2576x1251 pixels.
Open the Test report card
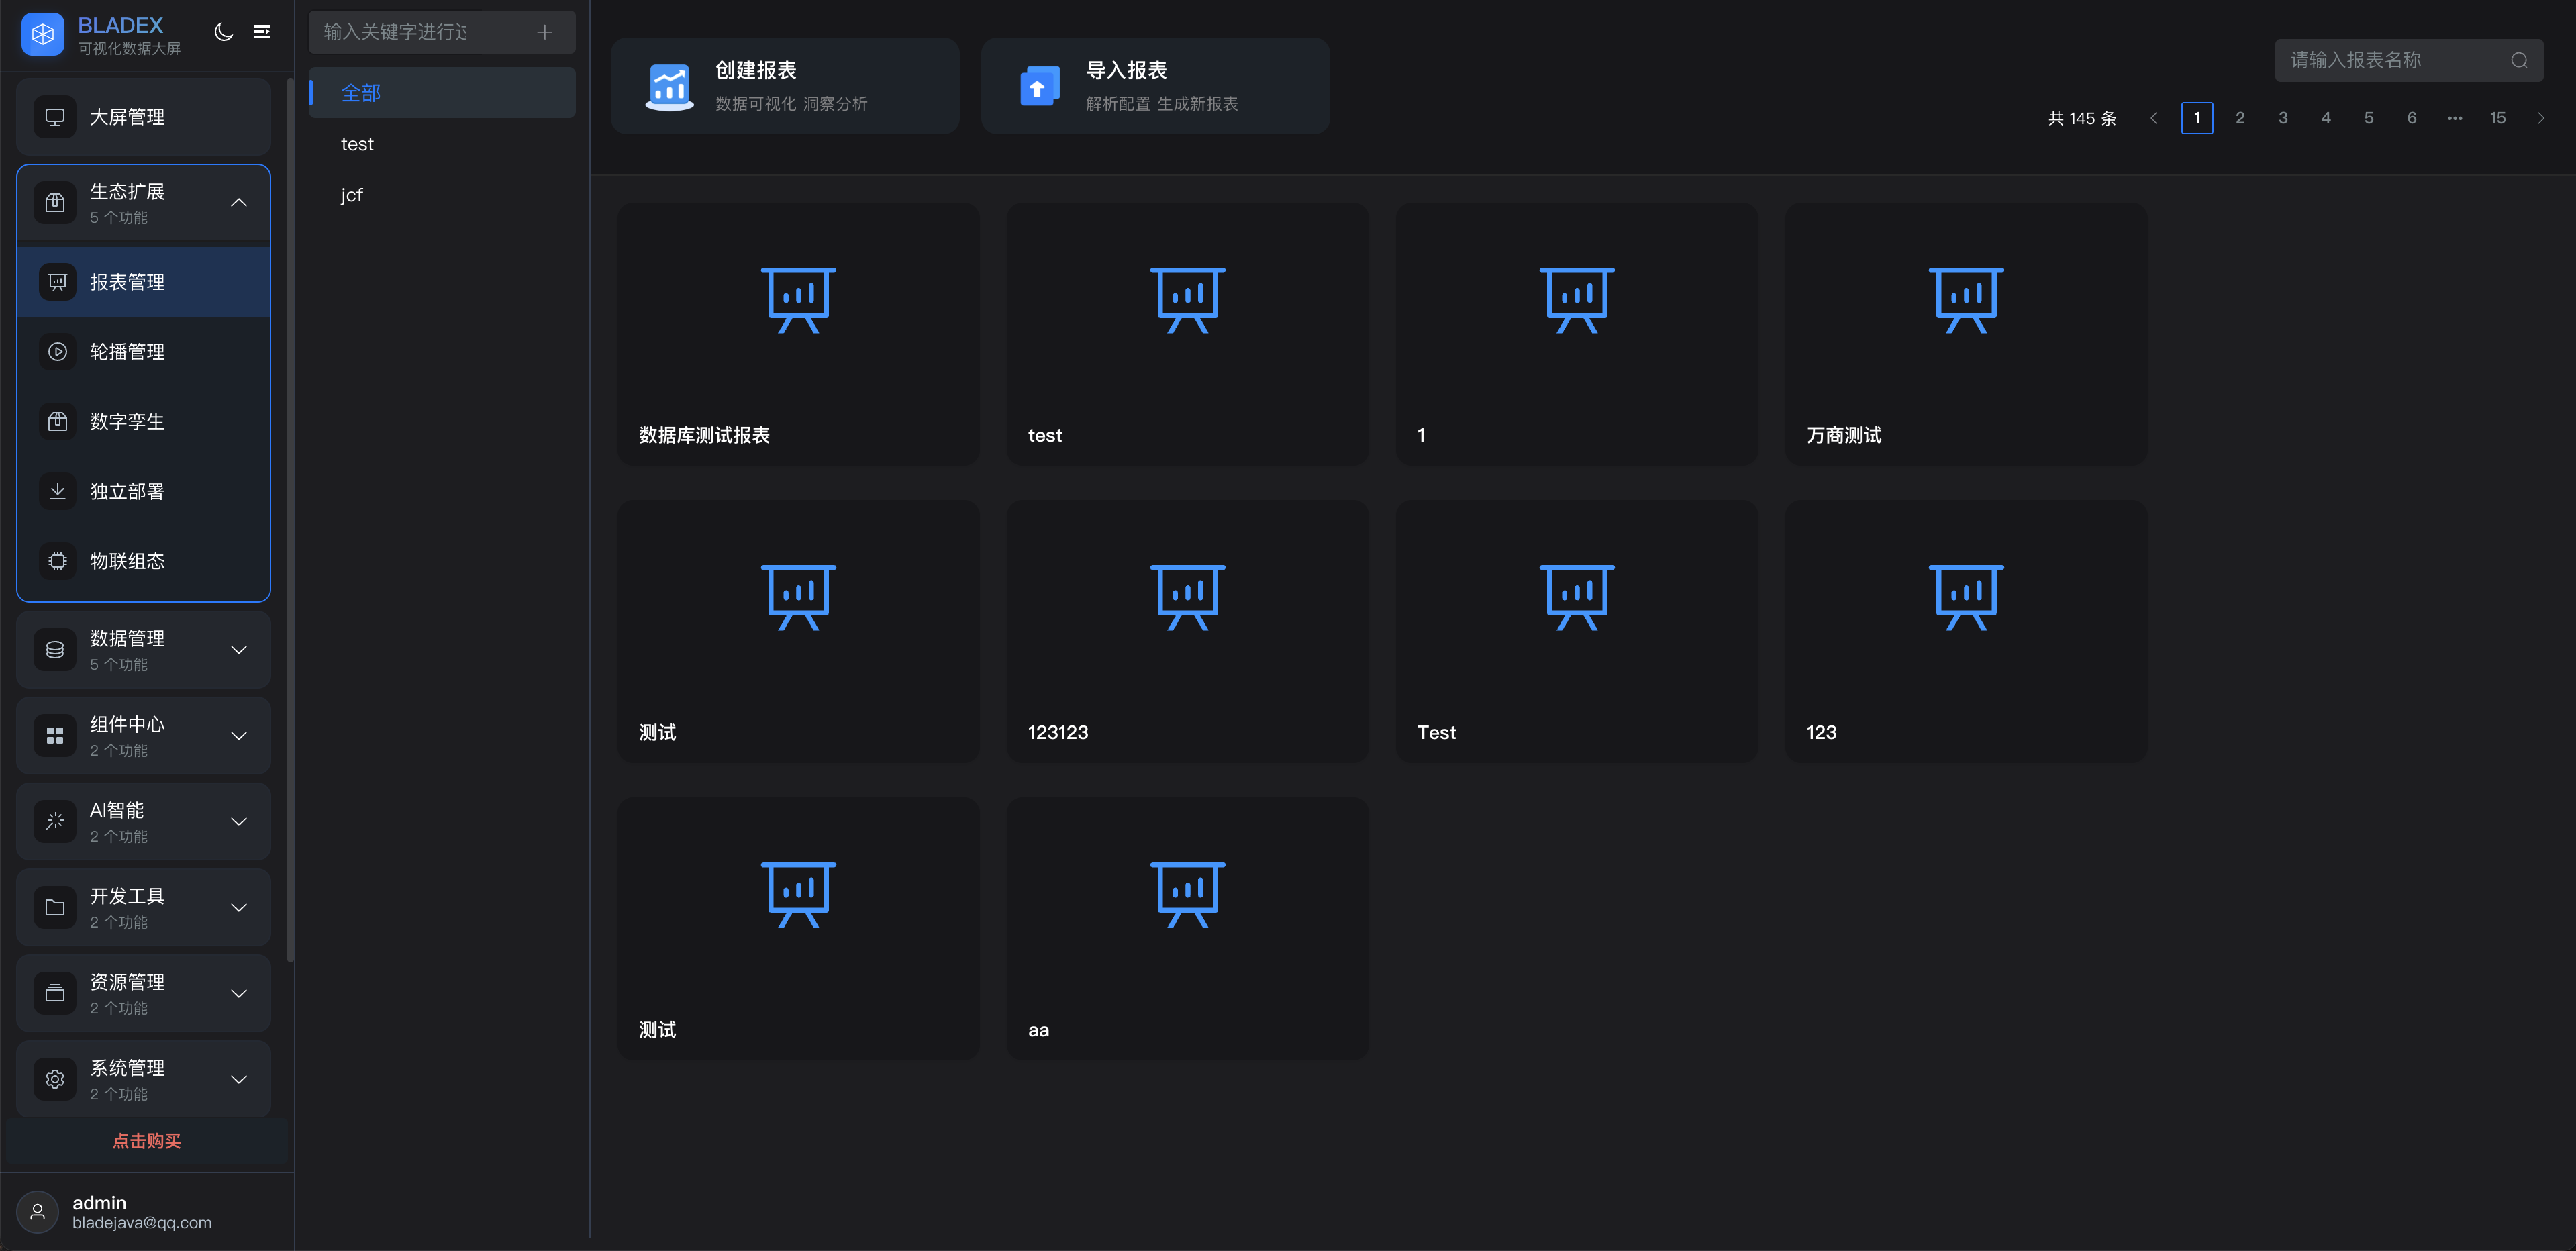(1577, 632)
